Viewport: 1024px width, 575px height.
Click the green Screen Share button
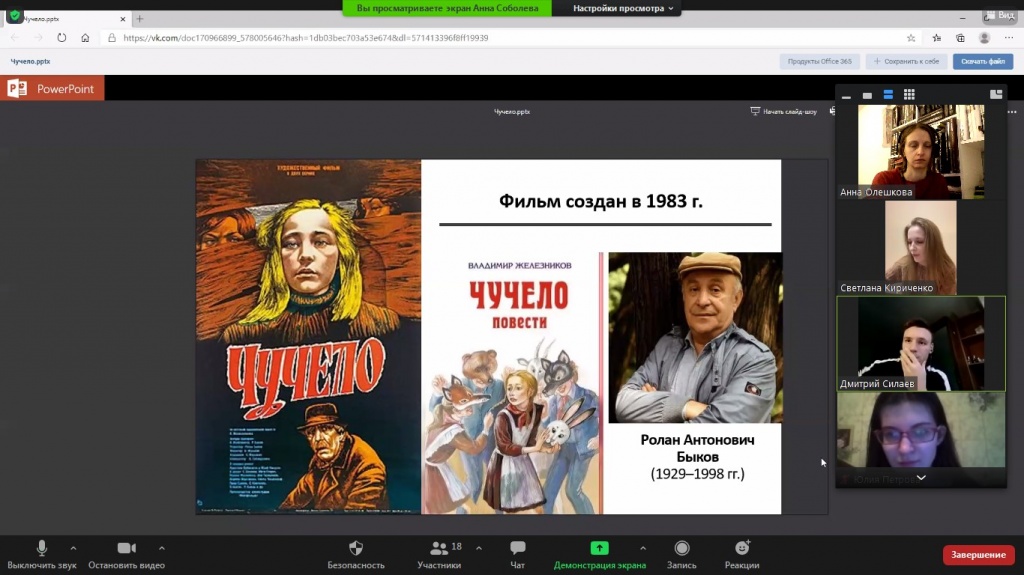pos(599,549)
